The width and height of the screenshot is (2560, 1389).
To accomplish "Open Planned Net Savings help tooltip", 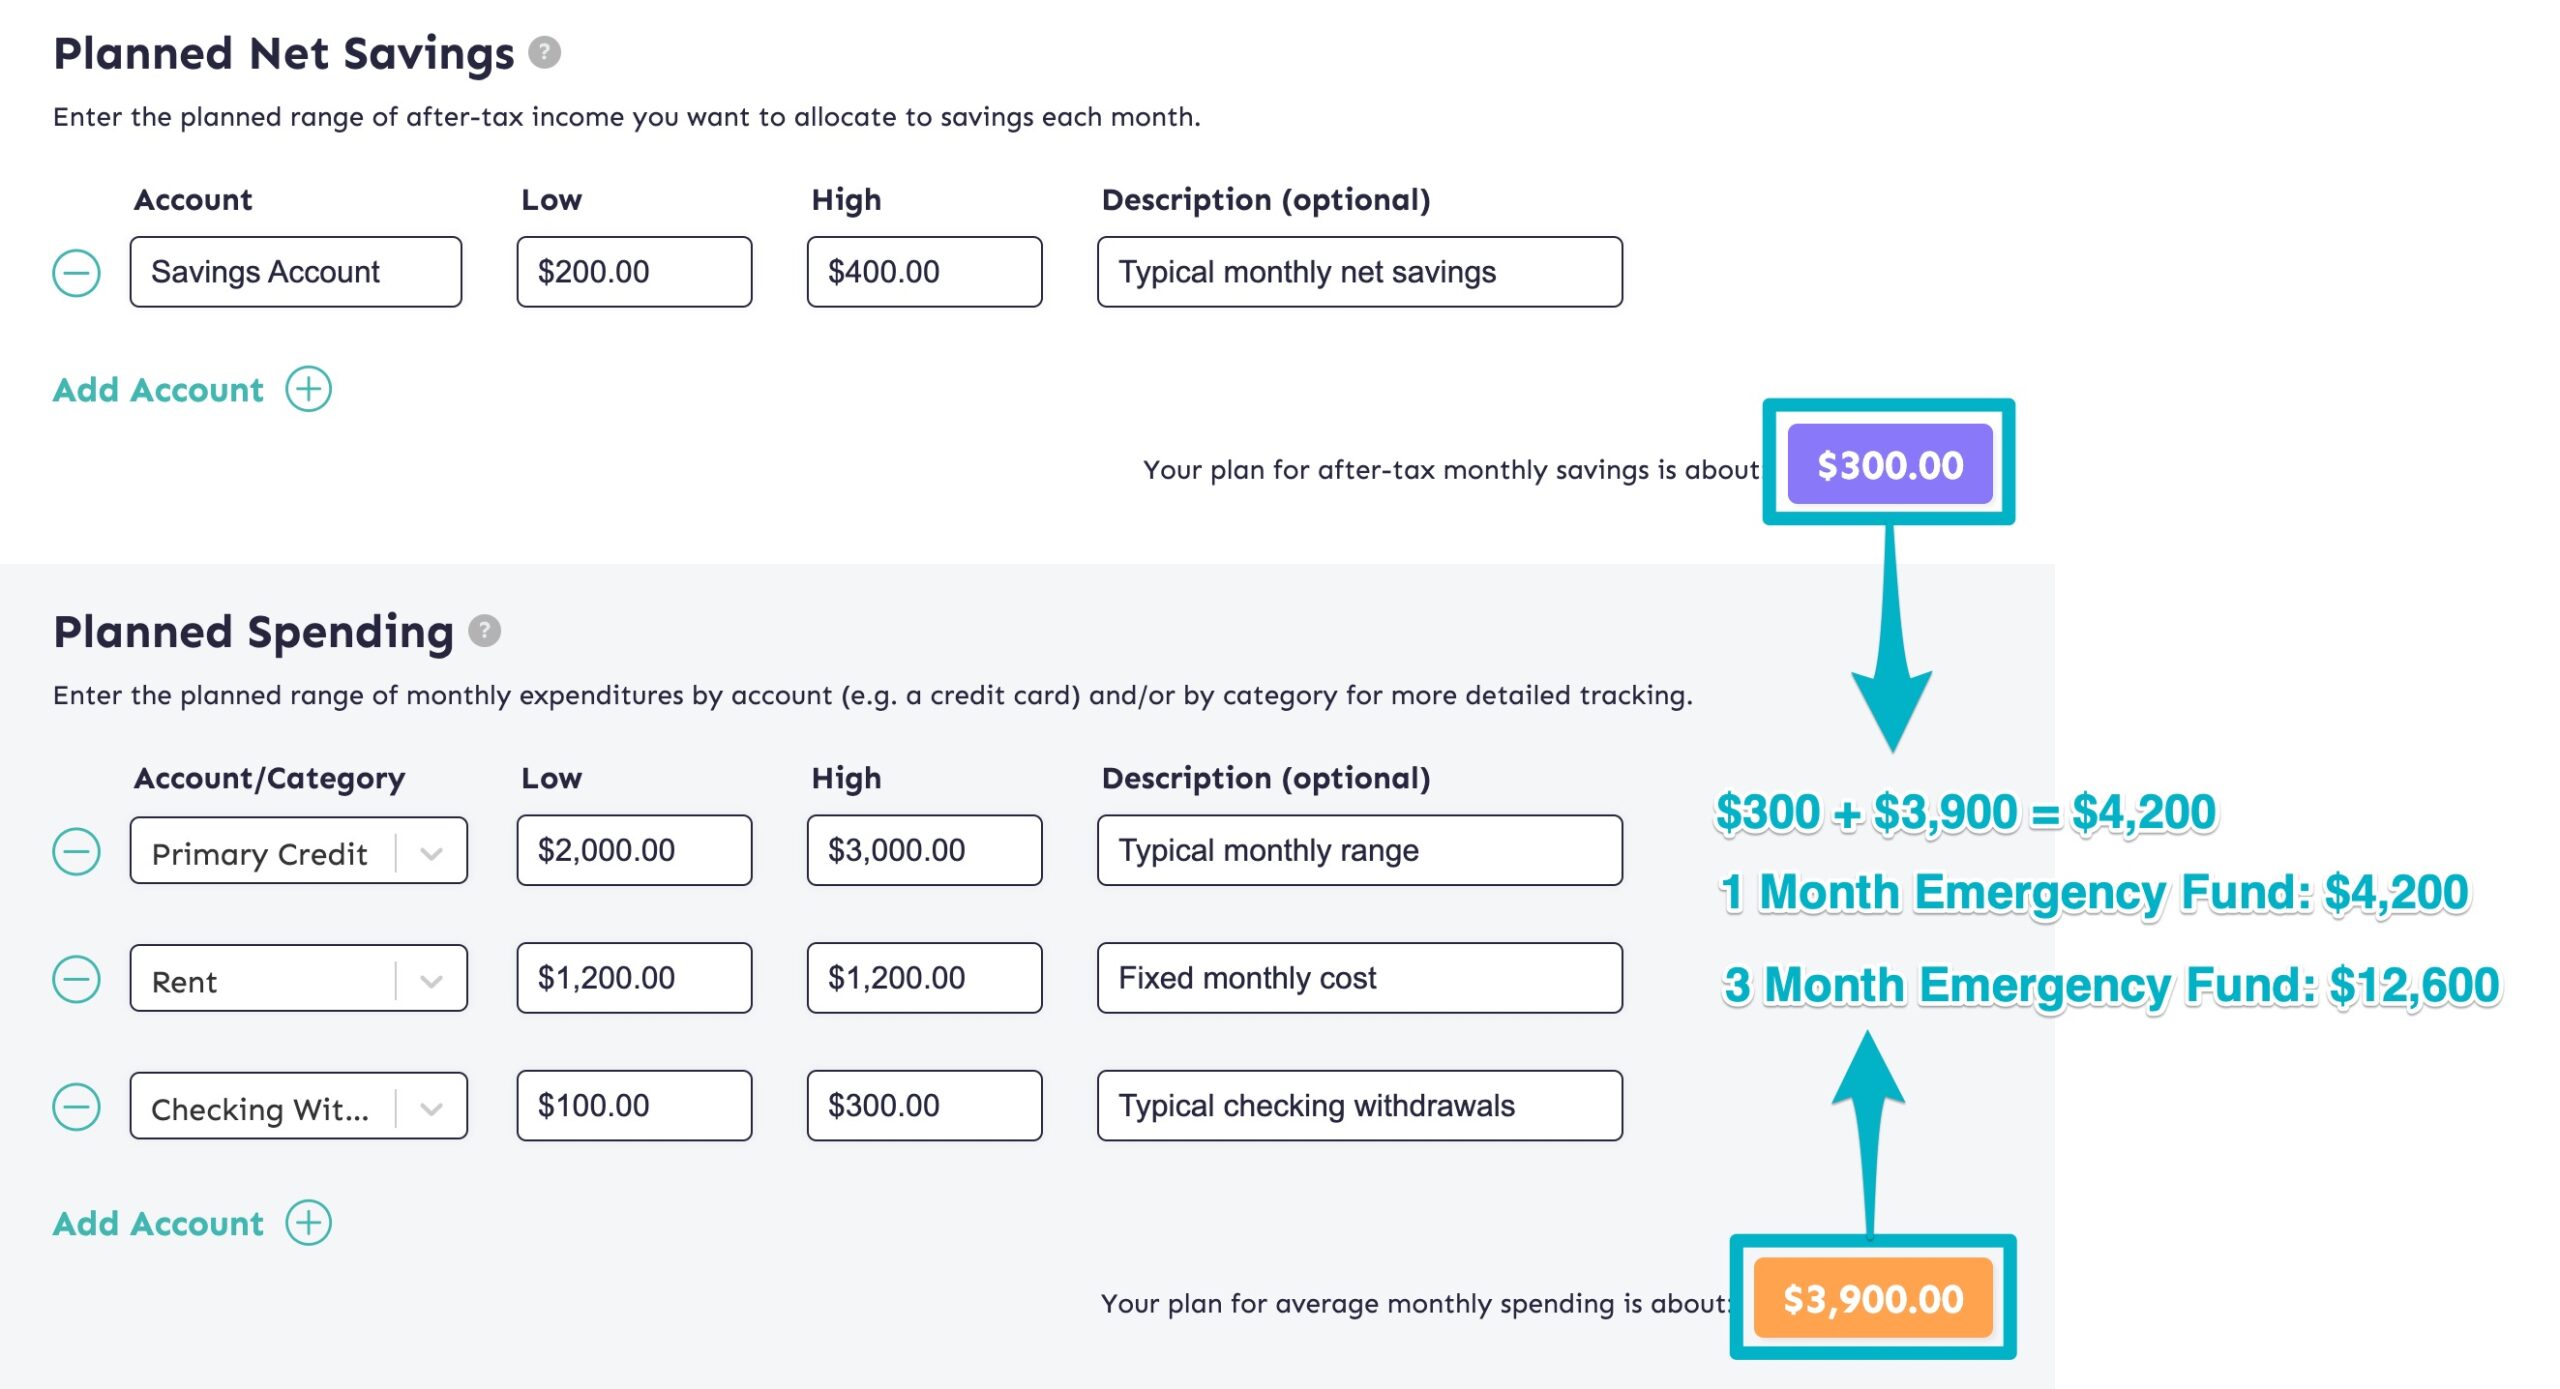I will point(544,52).
